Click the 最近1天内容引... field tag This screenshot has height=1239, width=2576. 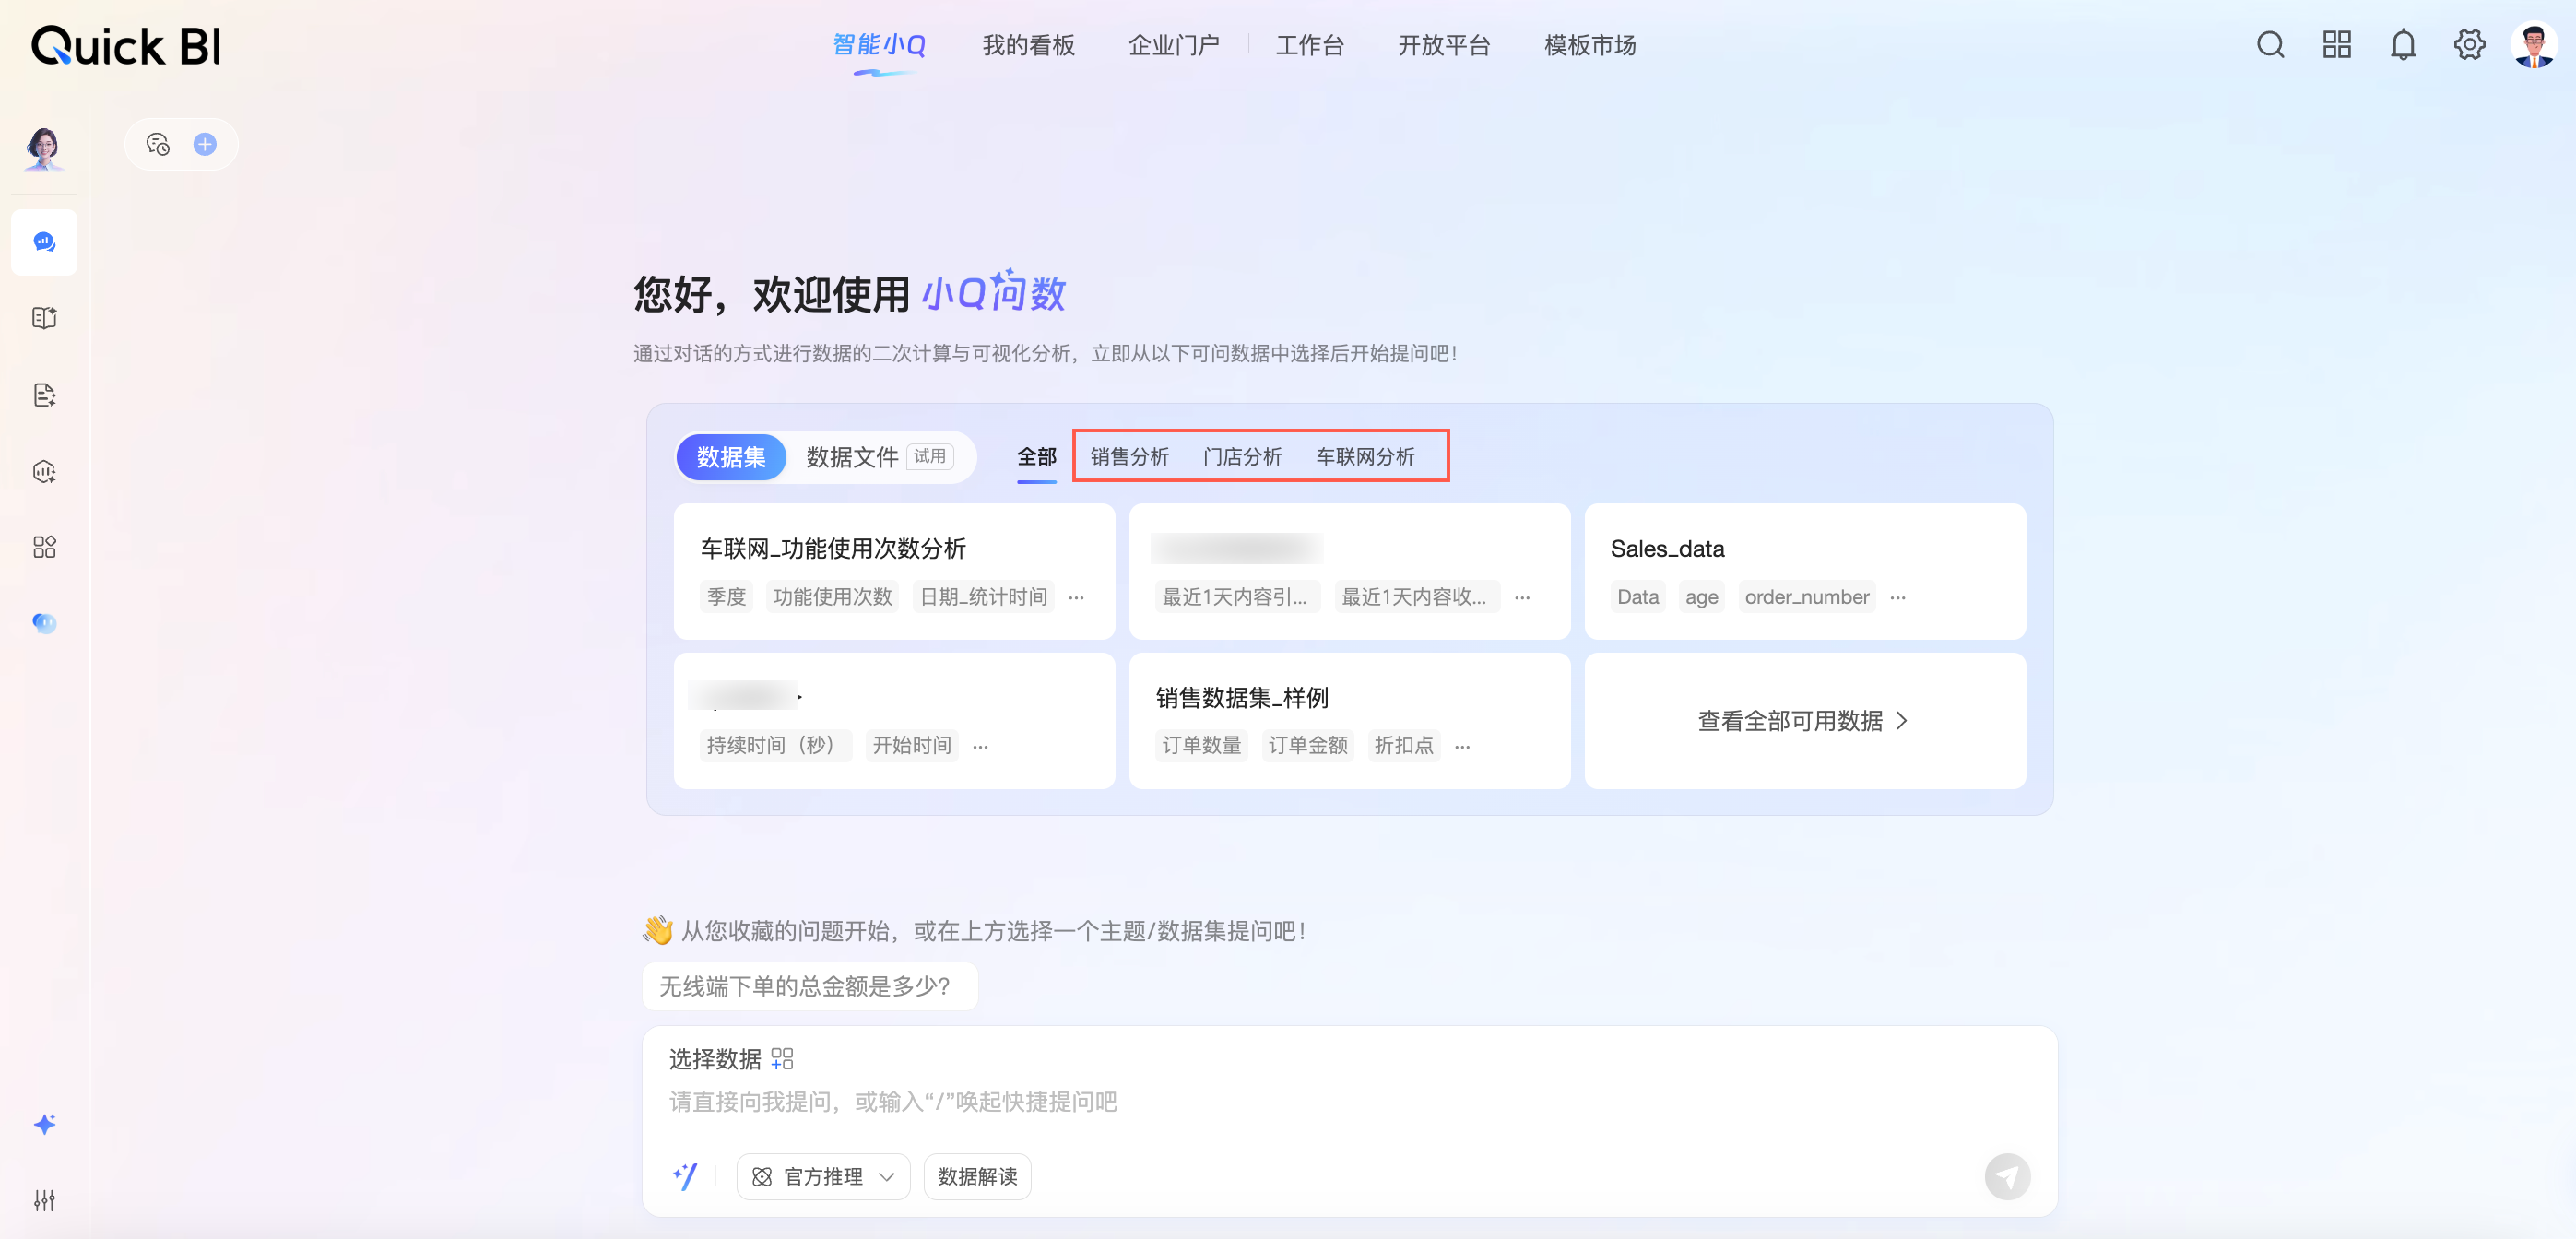tap(1237, 597)
